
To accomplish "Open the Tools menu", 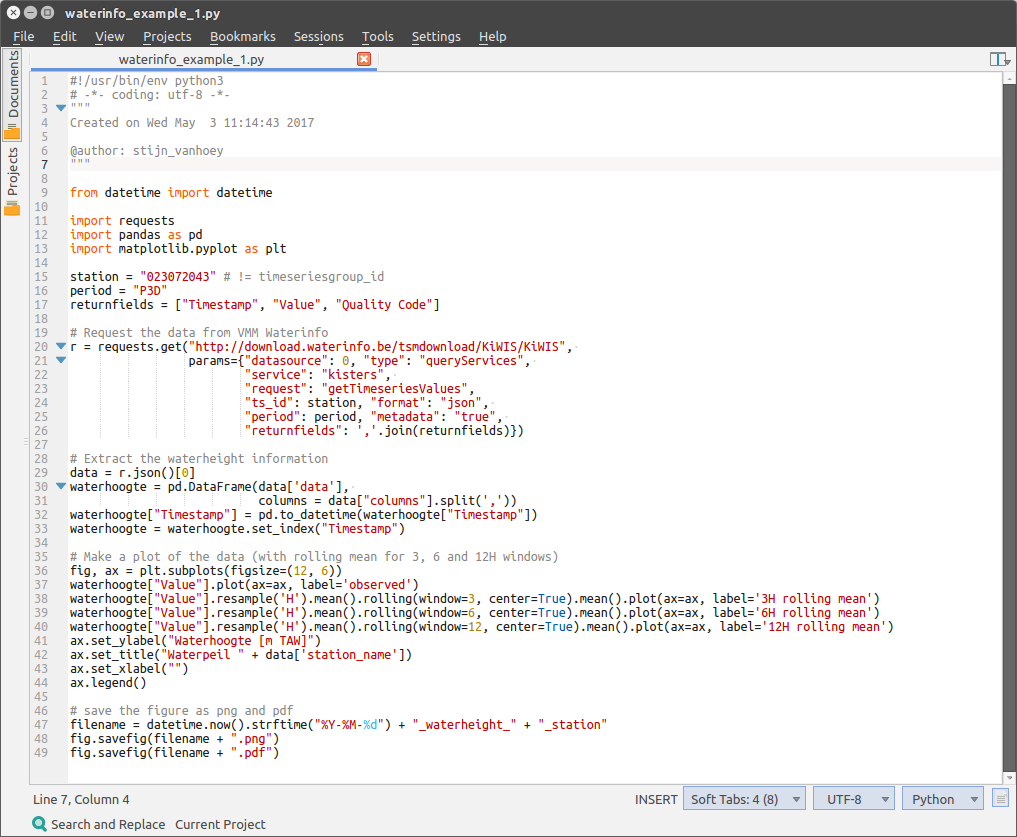I will tap(377, 36).
